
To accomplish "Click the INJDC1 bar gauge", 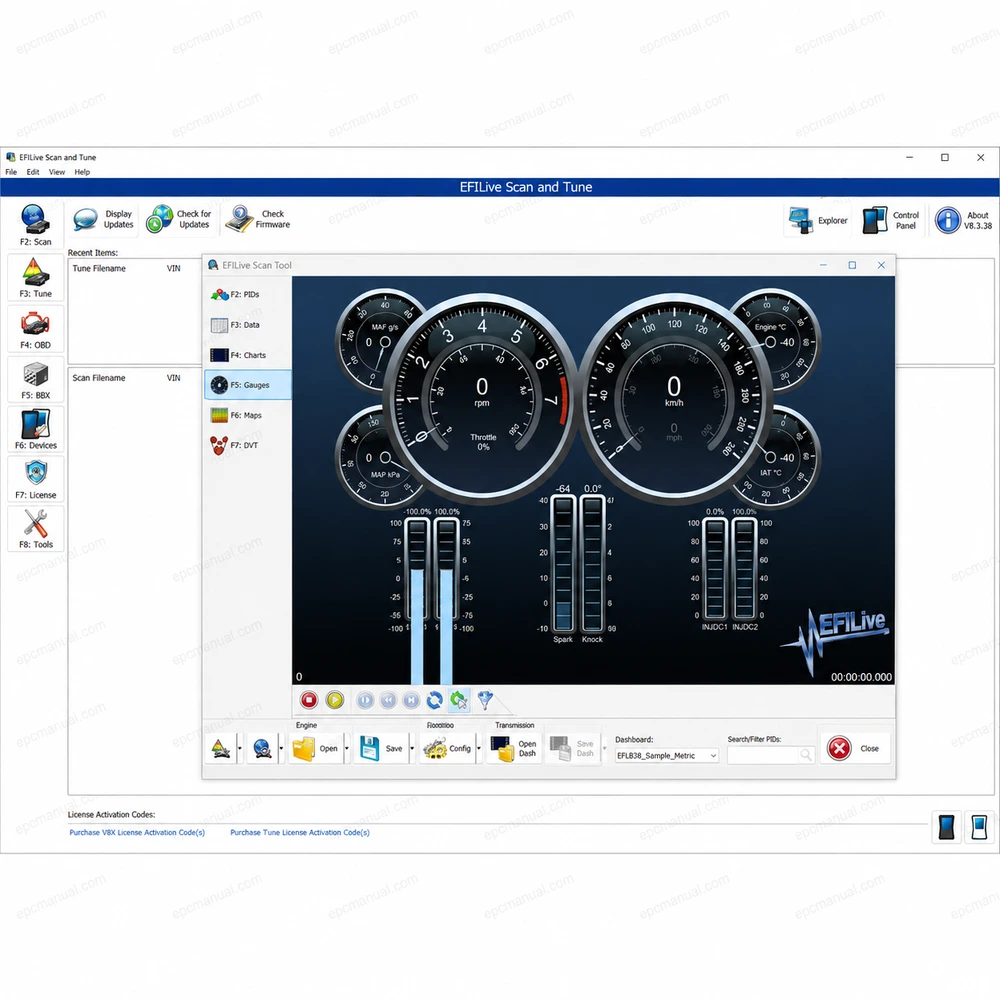I will 714,569.
